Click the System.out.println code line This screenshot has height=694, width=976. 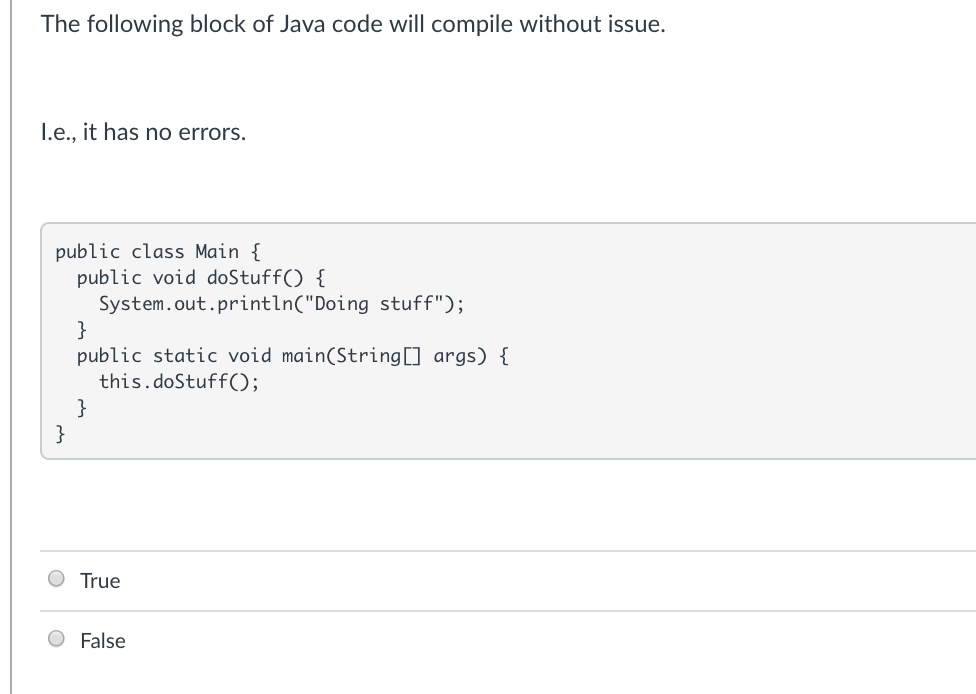pyautogui.click(x=281, y=303)
